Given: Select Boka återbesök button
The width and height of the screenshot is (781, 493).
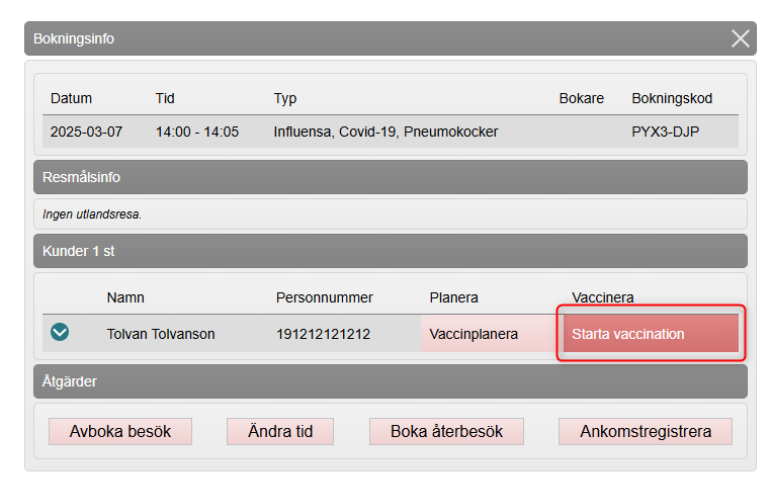Looking at the screenshot, I should (447, 432).
